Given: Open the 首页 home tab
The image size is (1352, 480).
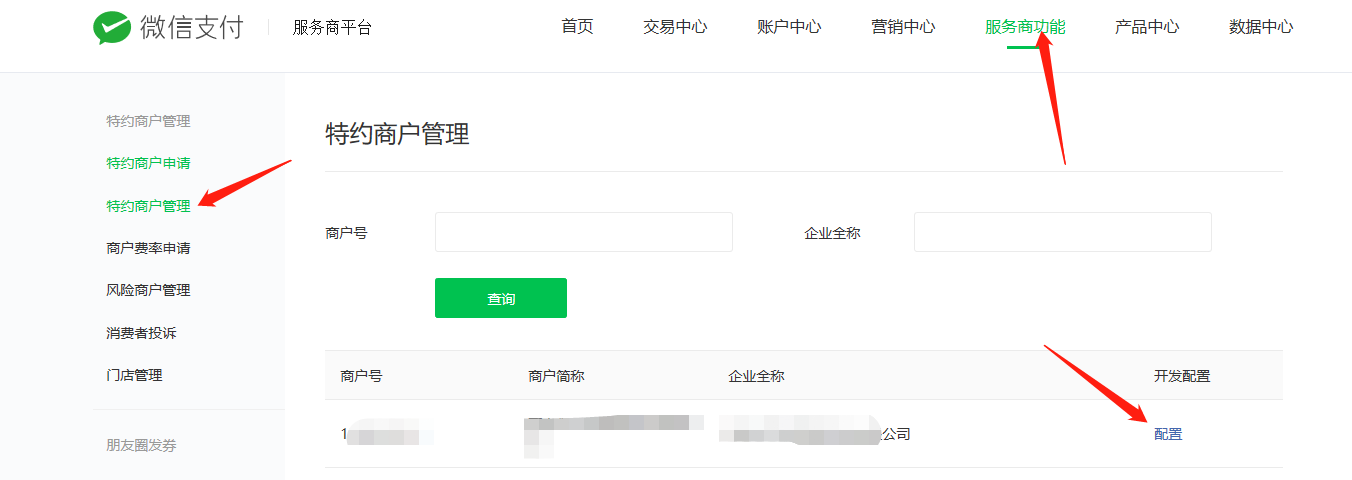Looking at the screenshot, I should click(577, 27).
